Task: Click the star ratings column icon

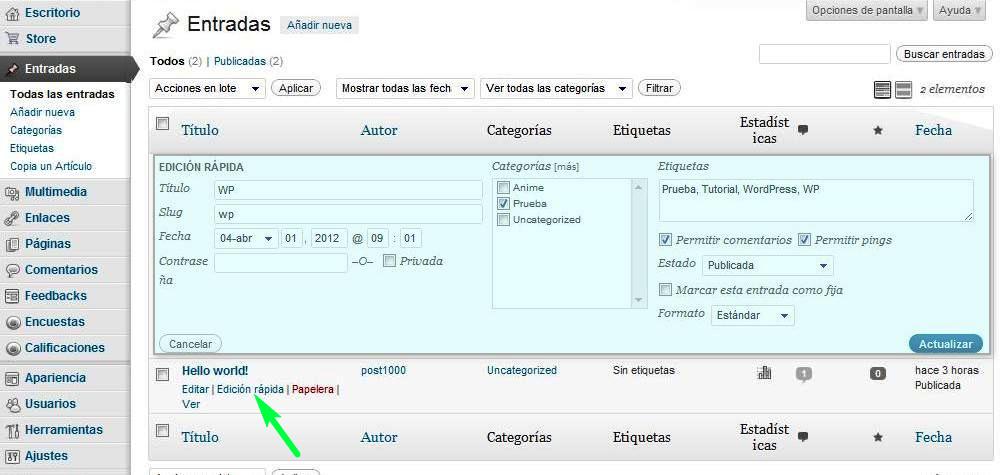Action: pyautogui.click(x=878, y=130)
